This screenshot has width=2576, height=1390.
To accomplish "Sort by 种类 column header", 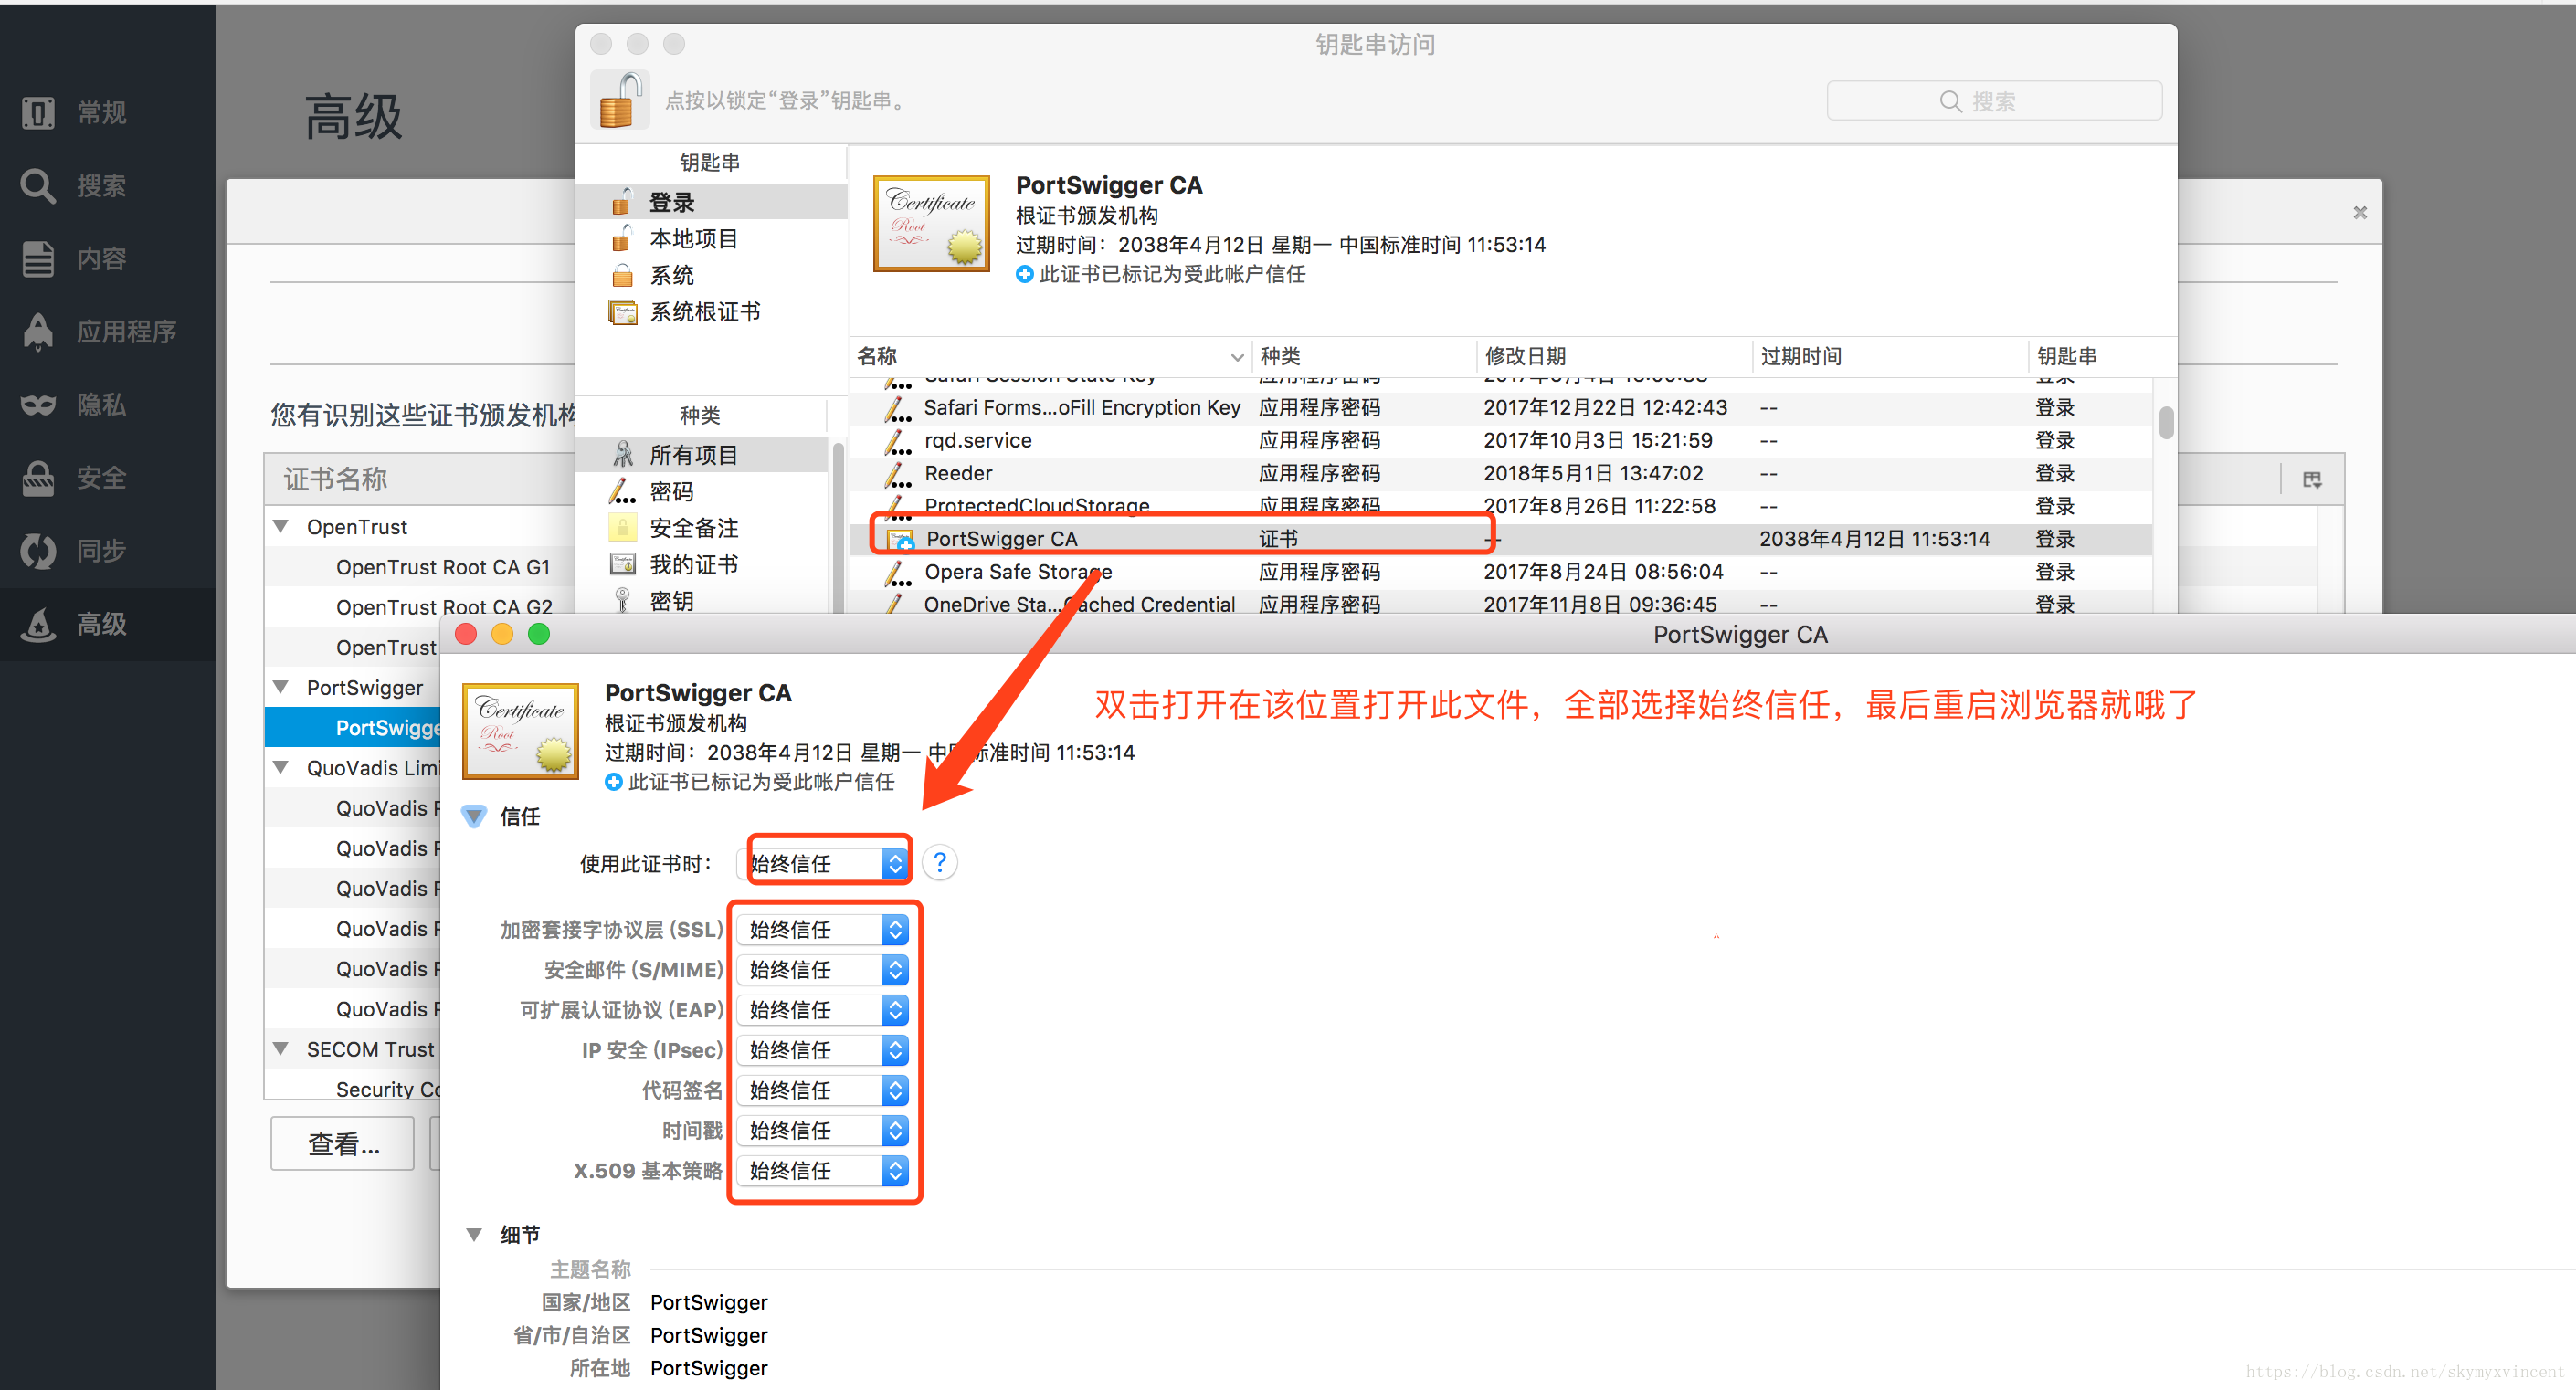I will [x=1363, y=356].
